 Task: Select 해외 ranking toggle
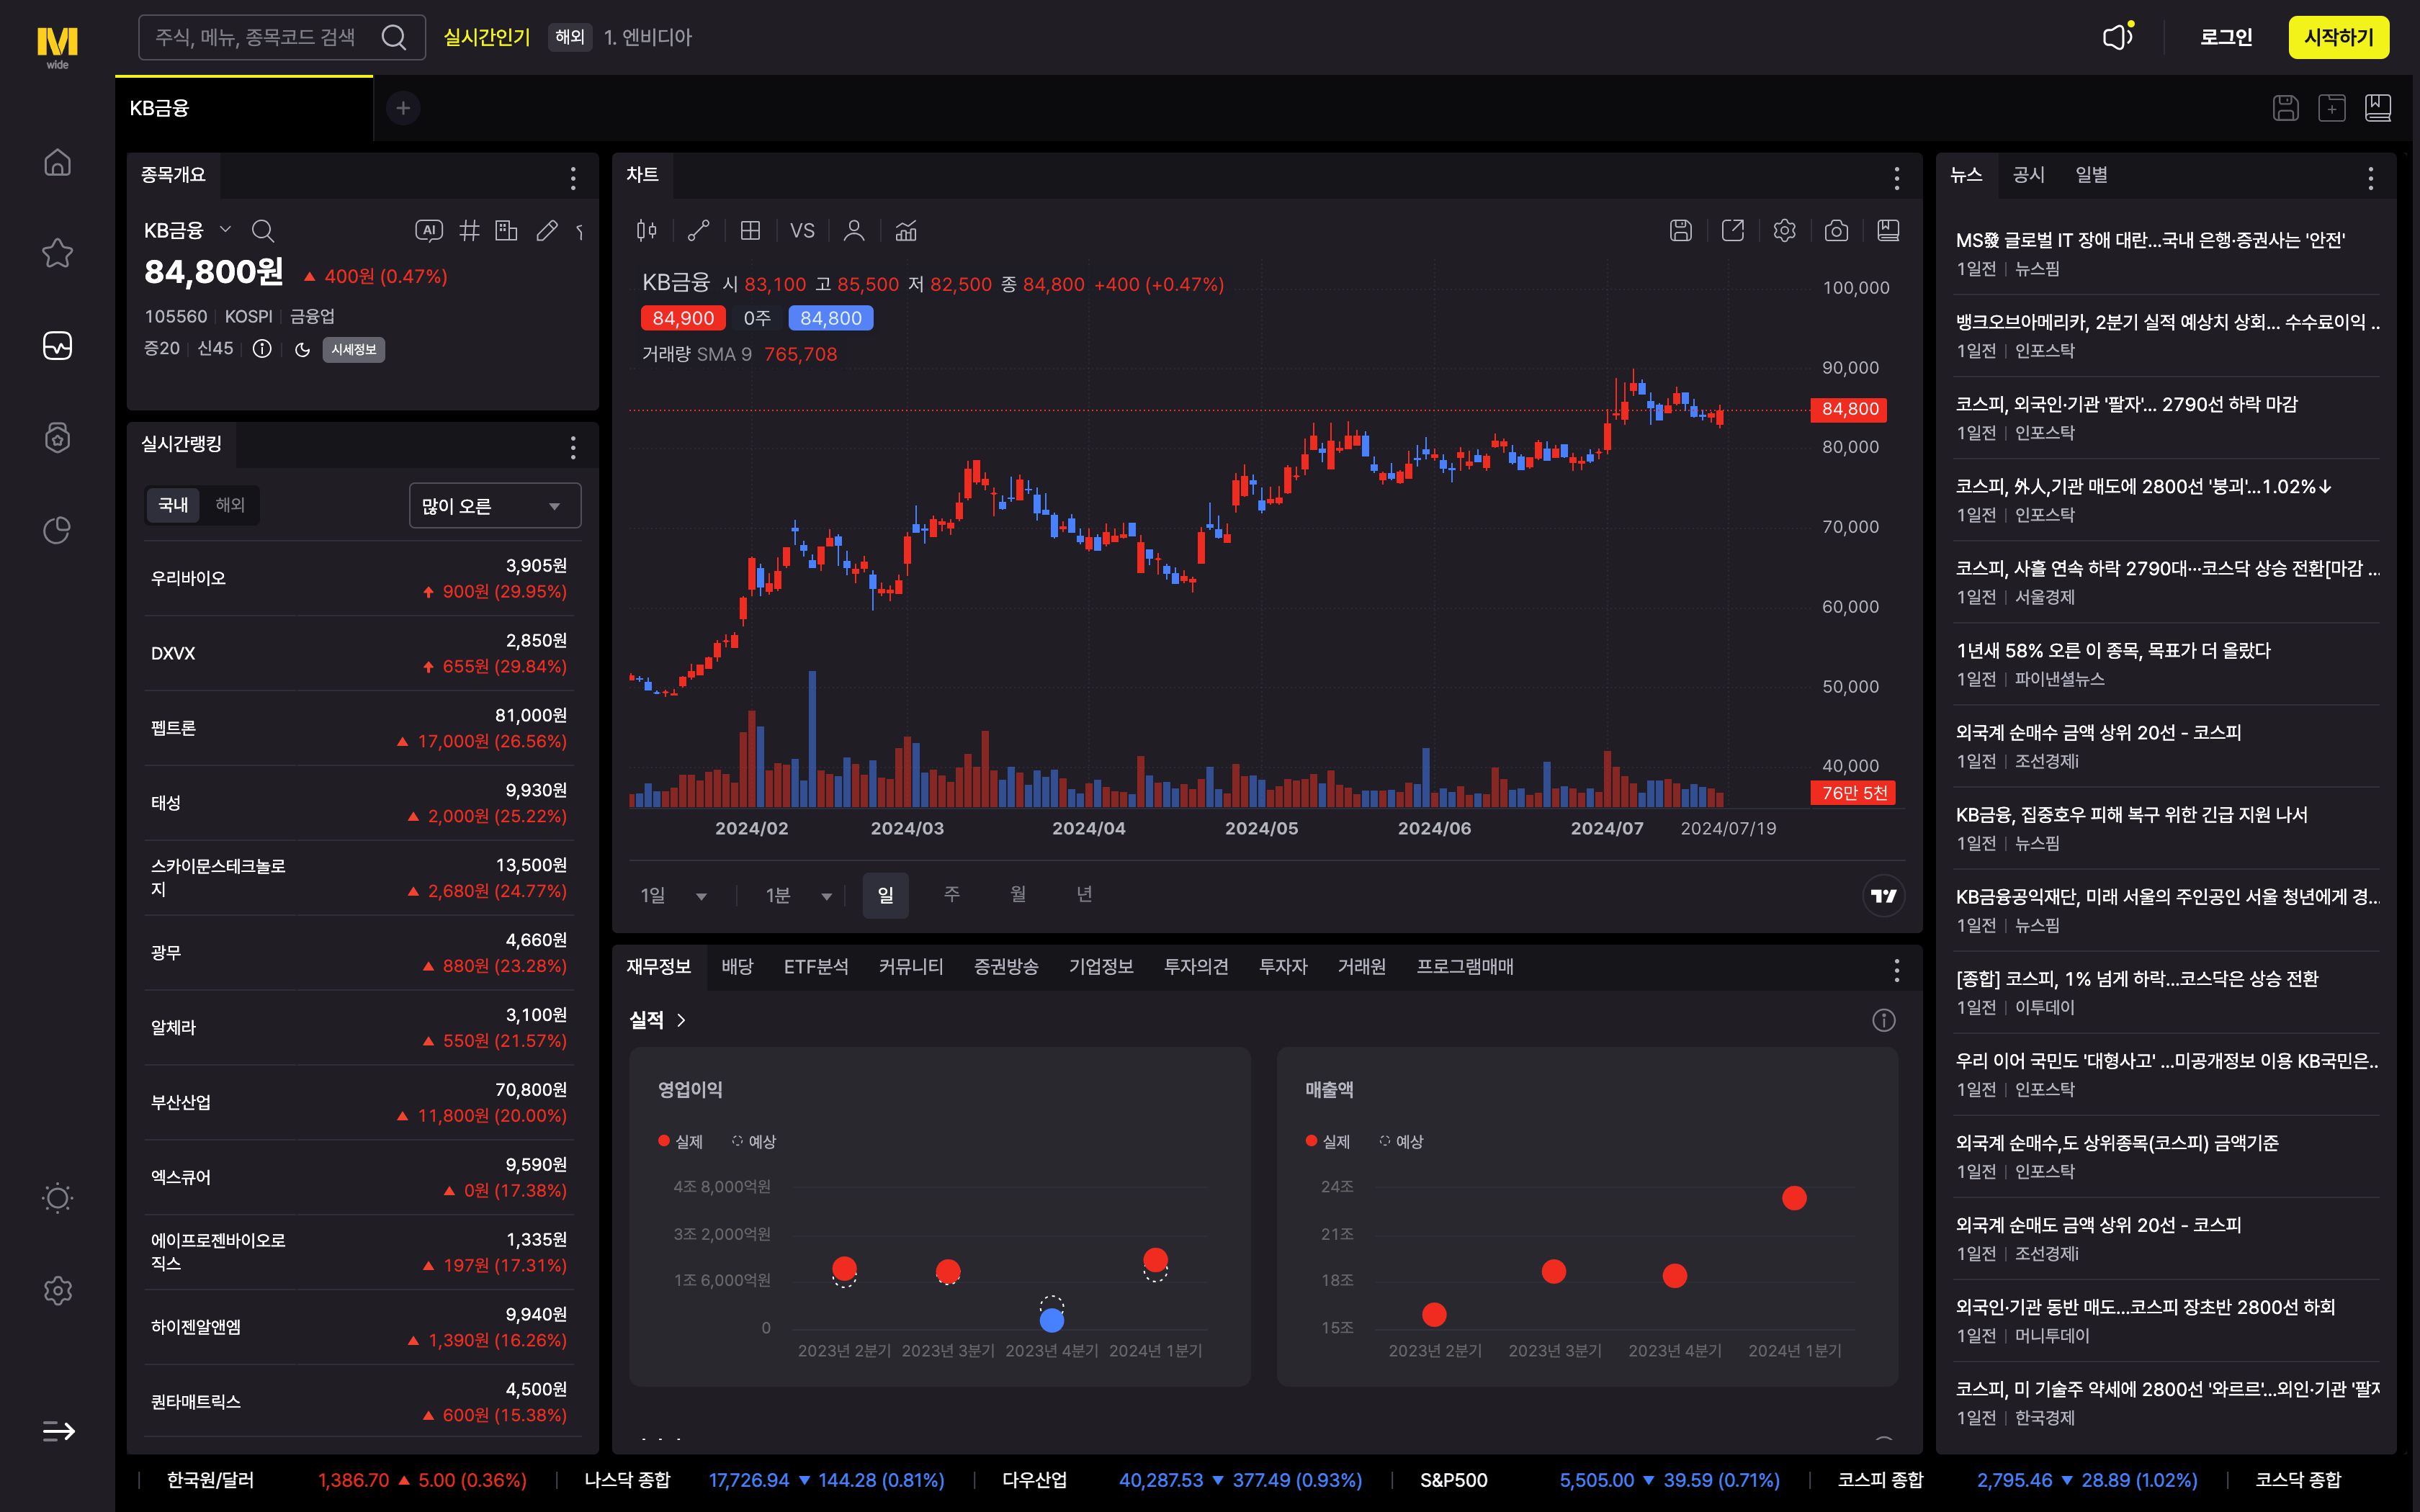point(230,505)
